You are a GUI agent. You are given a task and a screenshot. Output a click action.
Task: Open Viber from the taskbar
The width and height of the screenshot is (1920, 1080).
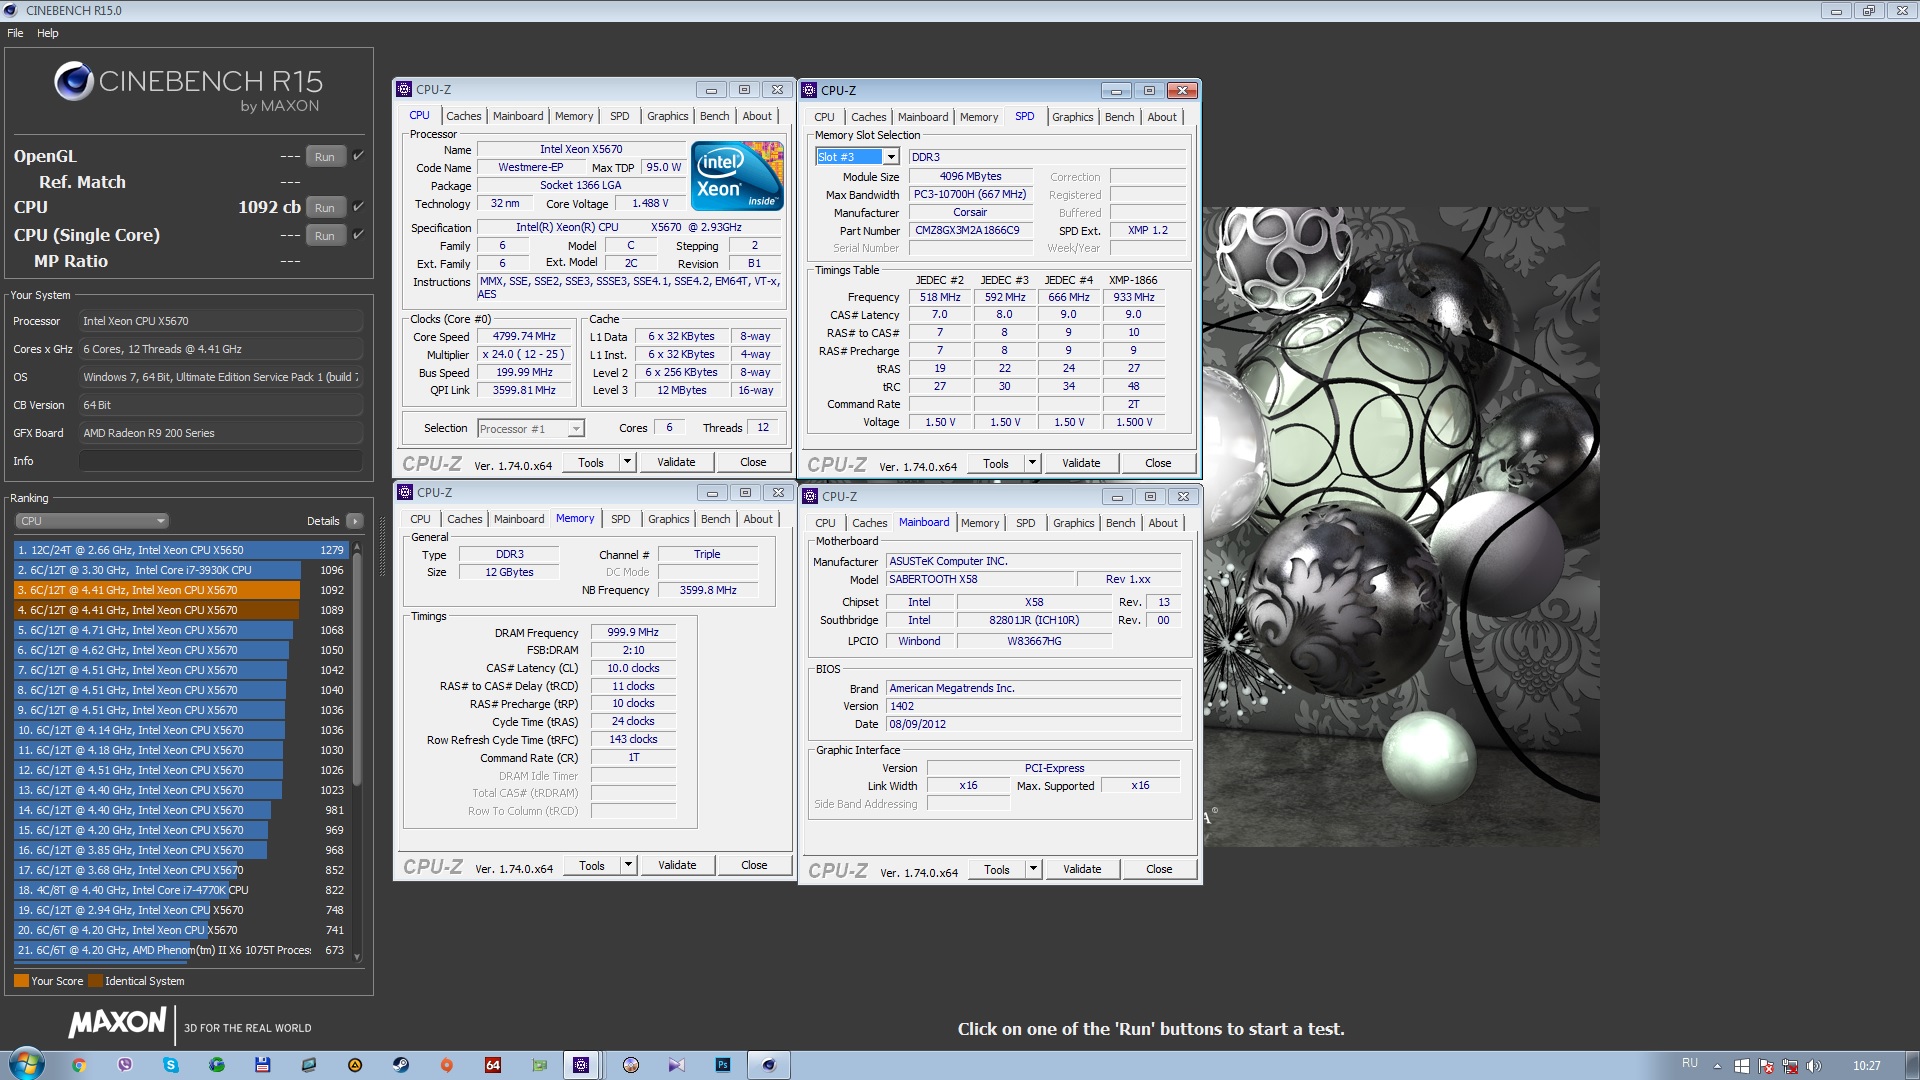point(125,1065)
